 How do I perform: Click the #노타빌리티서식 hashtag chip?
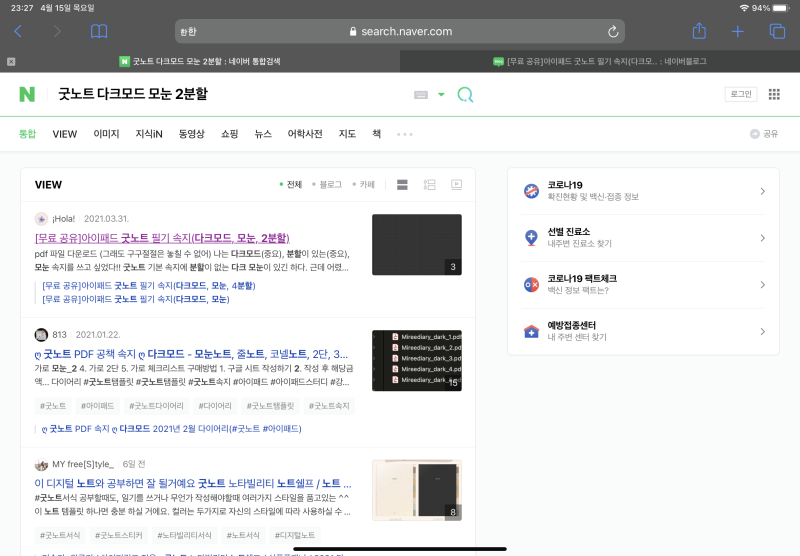[184, 535]
